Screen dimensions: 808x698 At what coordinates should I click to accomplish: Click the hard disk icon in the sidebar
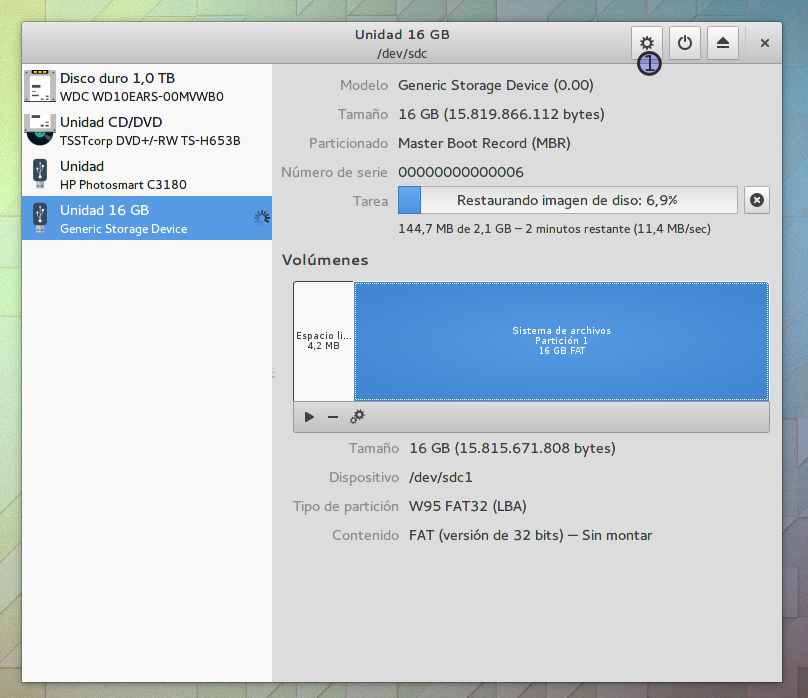40,87
